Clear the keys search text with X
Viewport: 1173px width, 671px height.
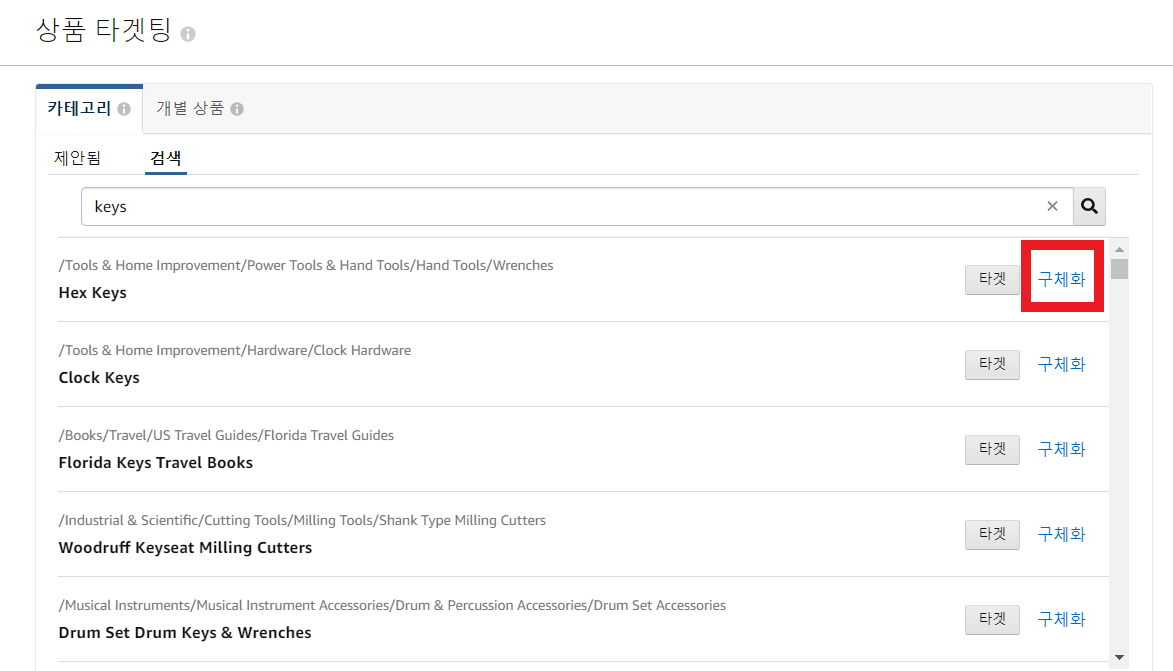1052,206
